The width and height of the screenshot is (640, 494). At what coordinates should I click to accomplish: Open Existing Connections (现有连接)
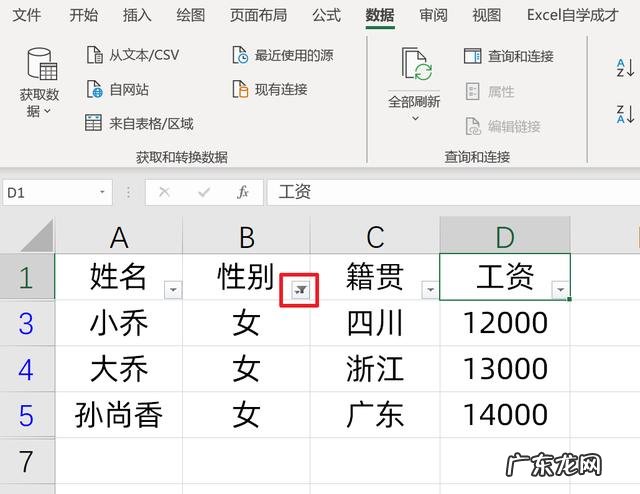click(240, 89)
